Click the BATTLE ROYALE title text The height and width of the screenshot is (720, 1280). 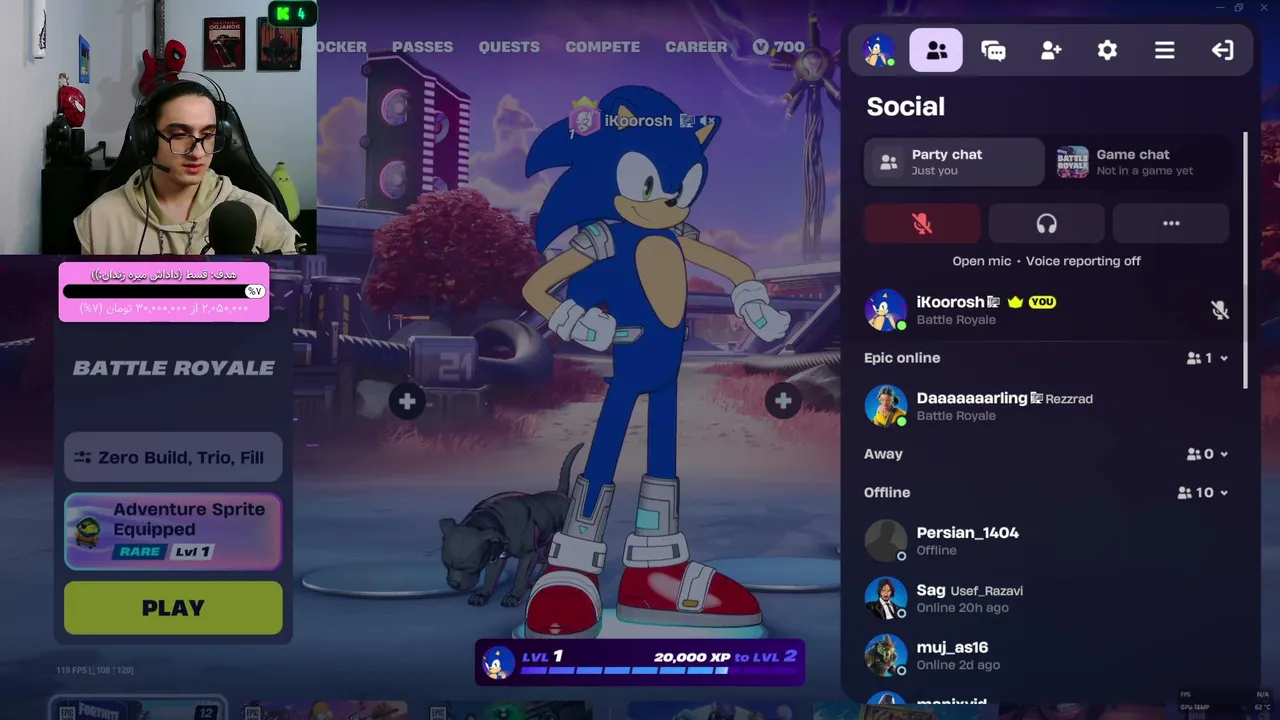coord(174,368)
